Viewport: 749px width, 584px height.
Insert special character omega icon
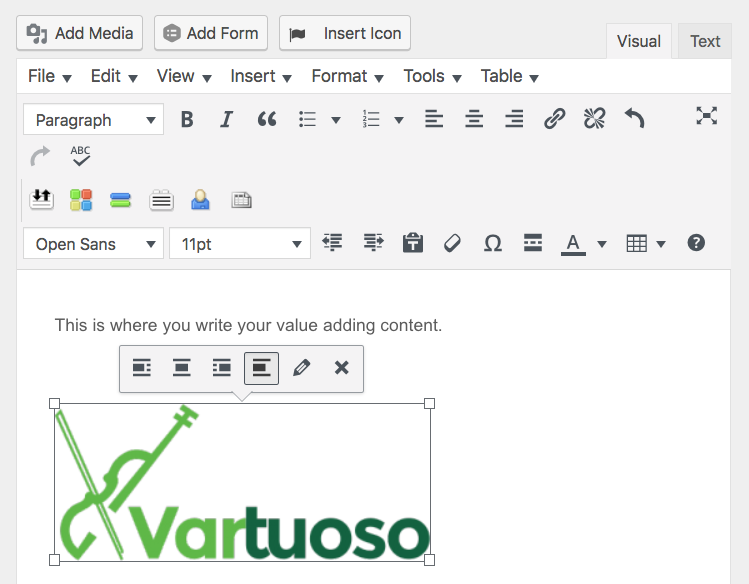tap(492, 243)
